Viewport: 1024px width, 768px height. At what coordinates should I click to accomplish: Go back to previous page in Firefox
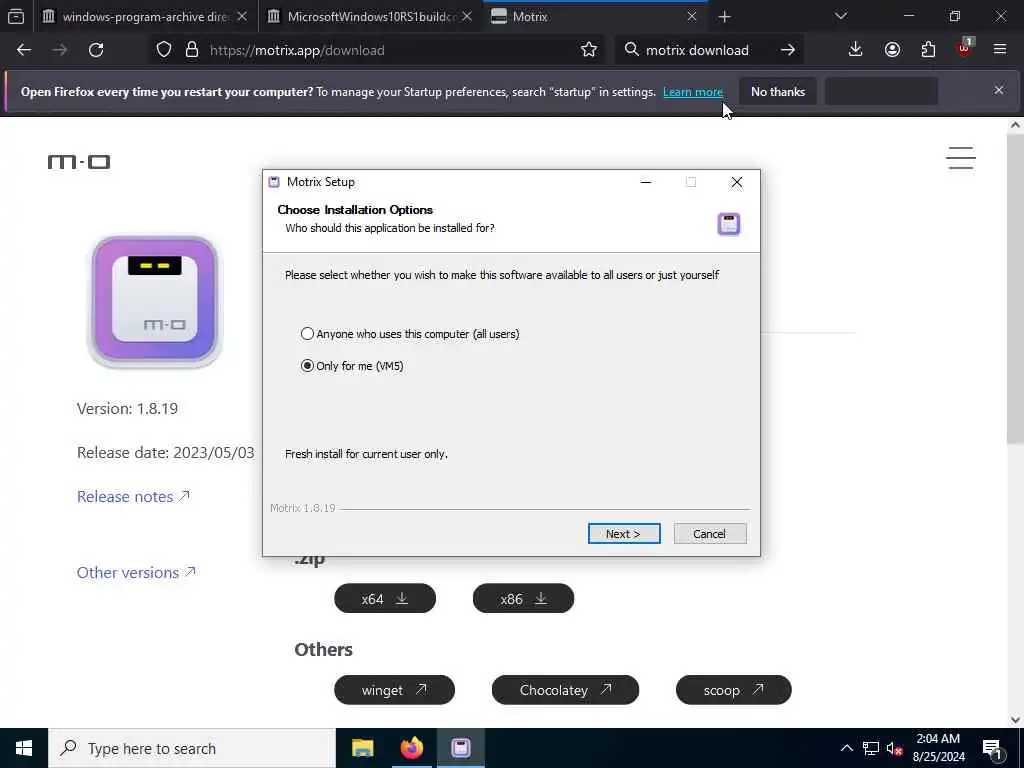click(24, 50)
